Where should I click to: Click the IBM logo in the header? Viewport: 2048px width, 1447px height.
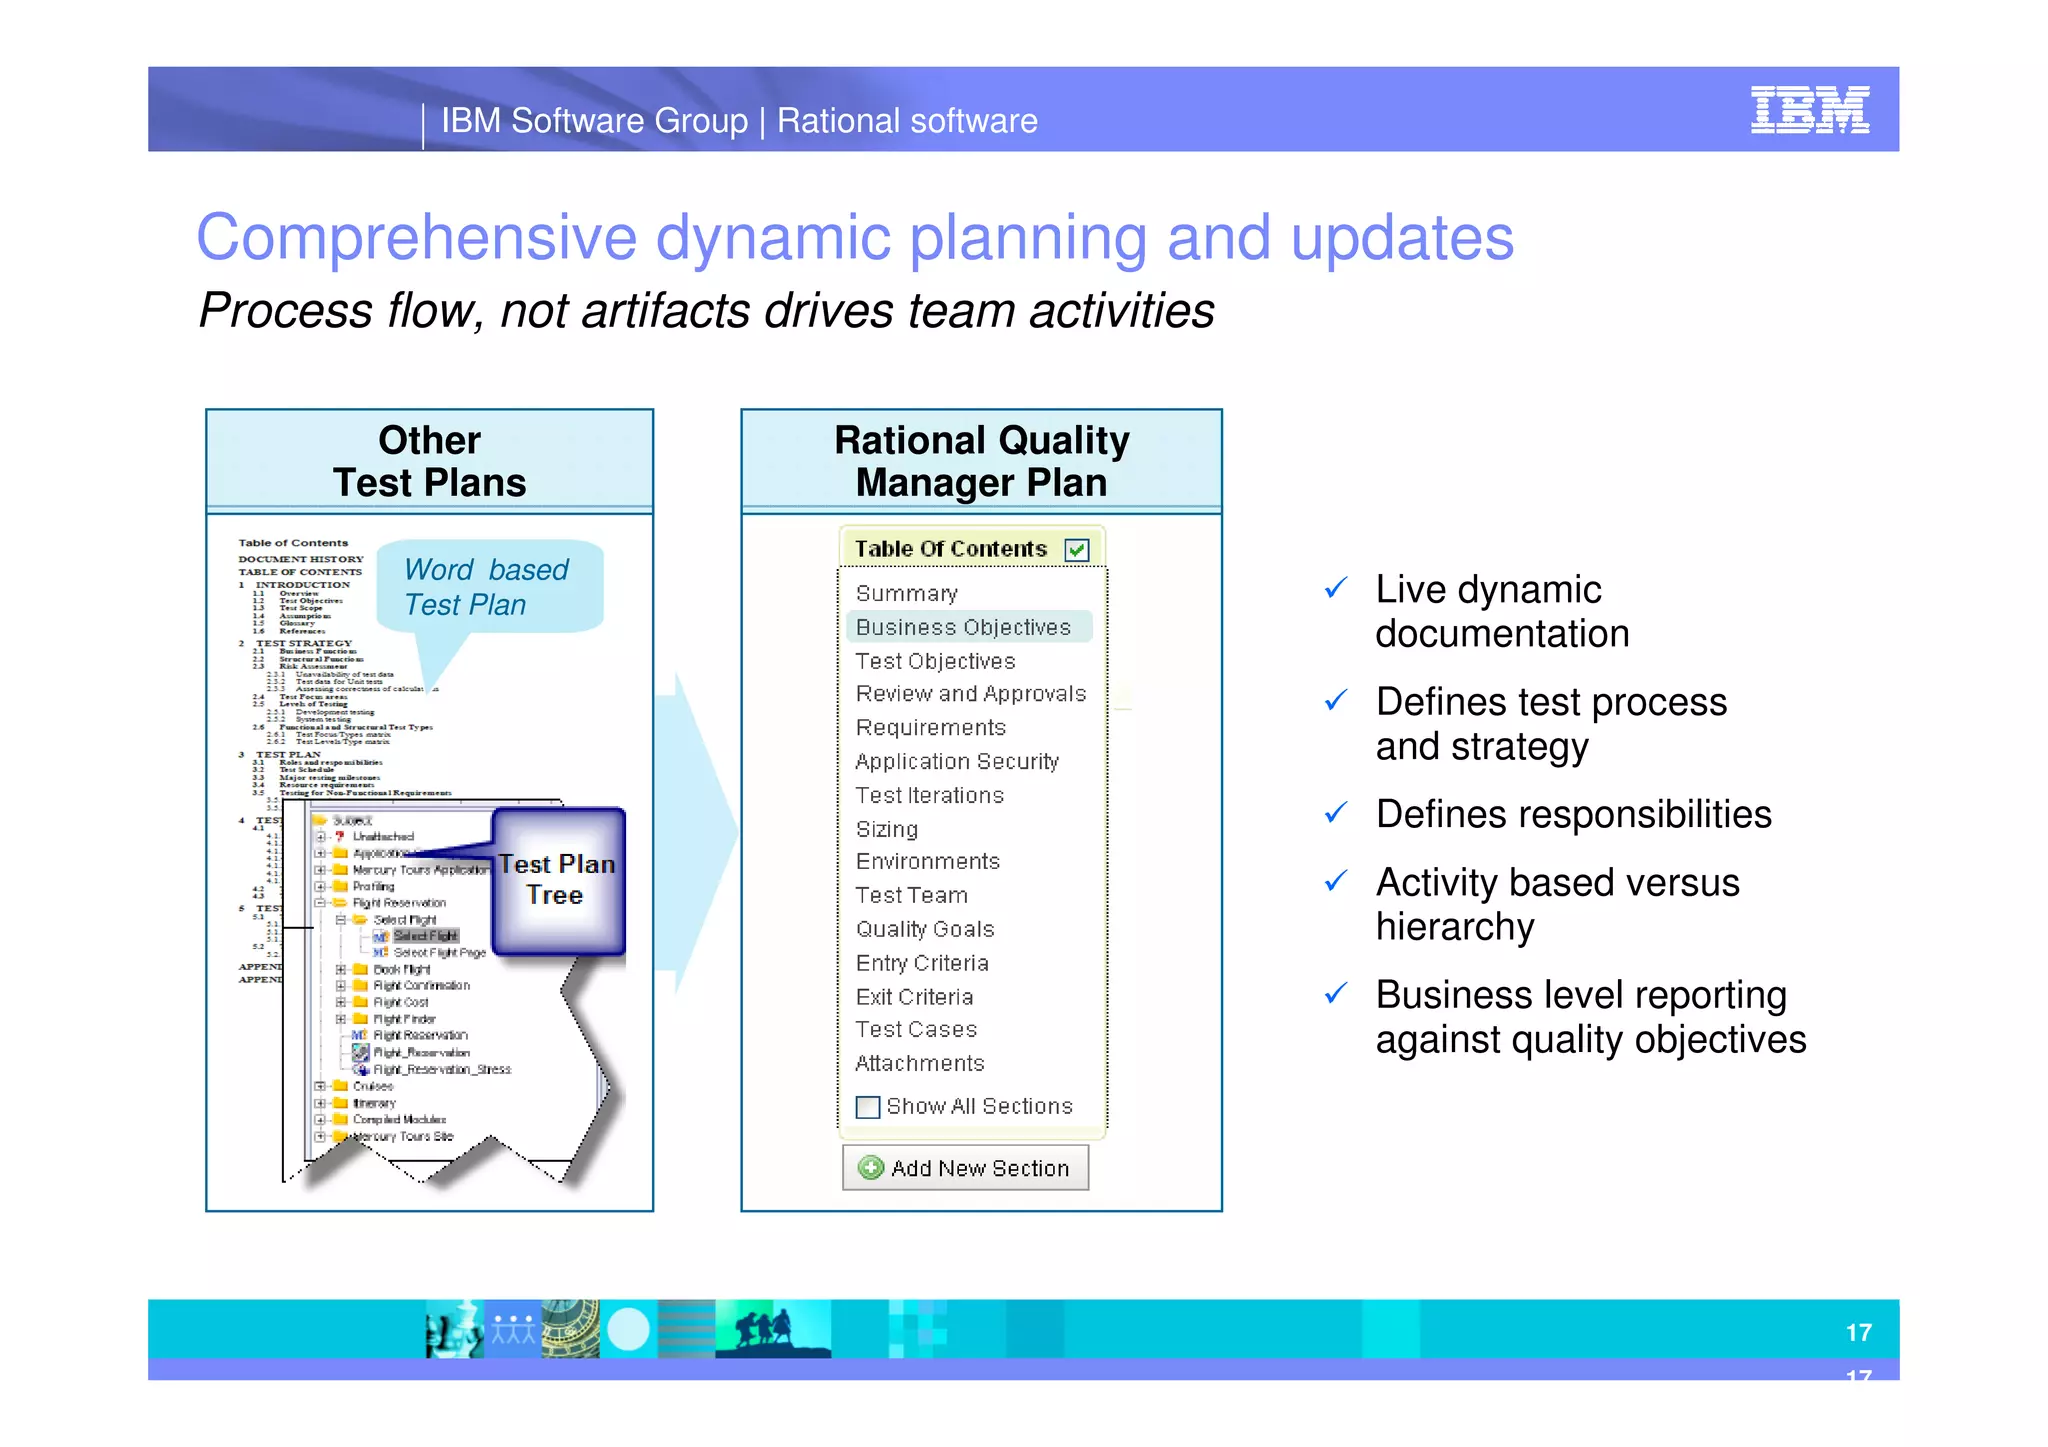click(x=1810, y=109)
